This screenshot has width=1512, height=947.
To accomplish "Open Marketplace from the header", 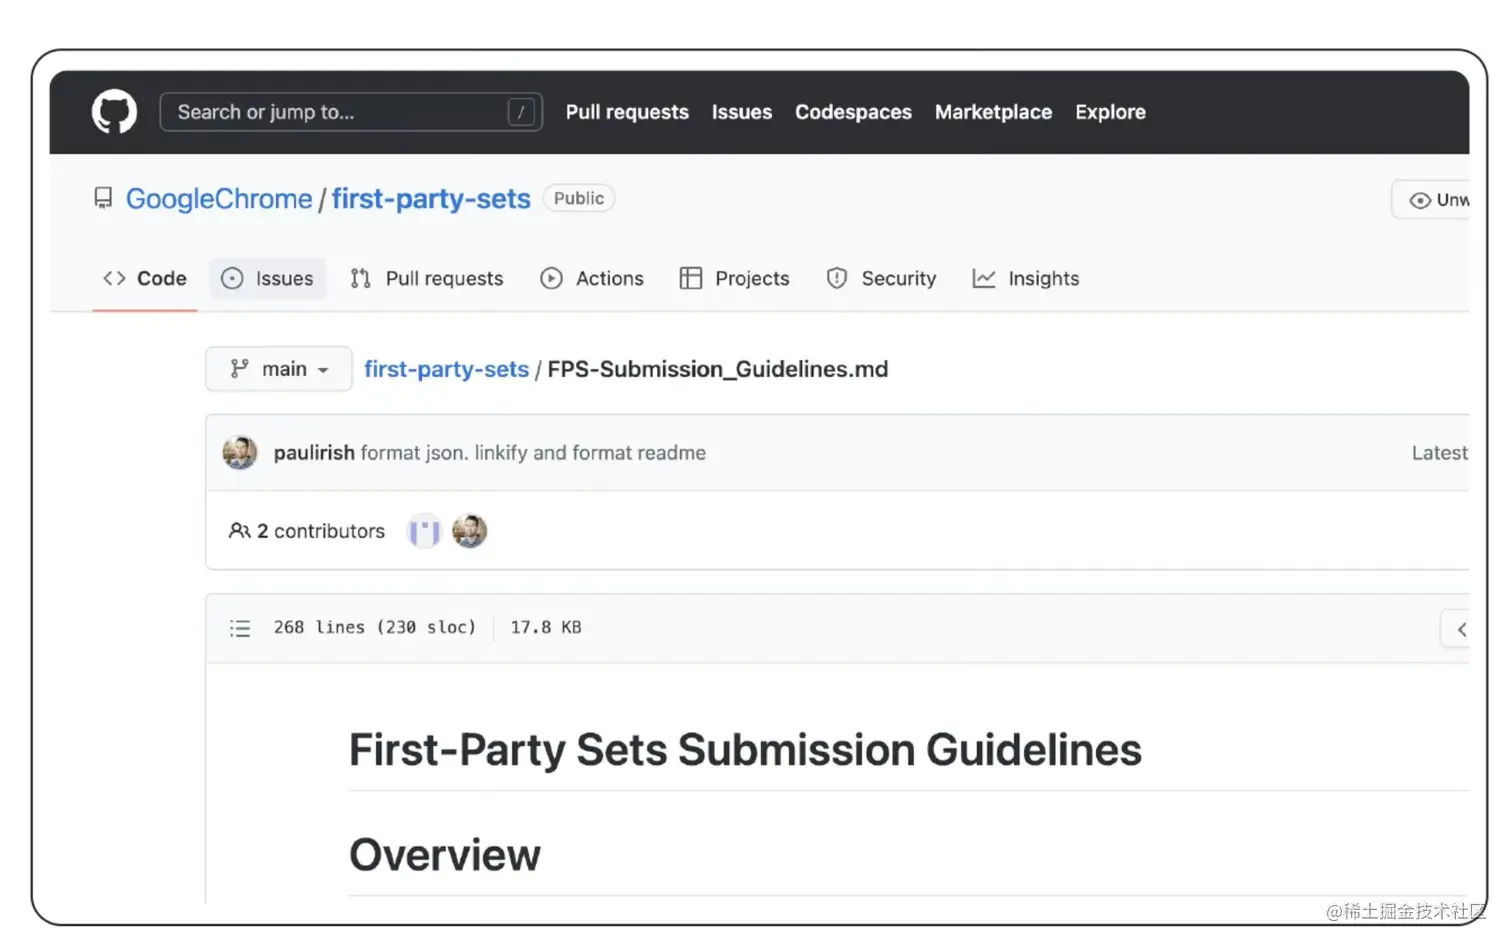I will (x=993, y=112).
